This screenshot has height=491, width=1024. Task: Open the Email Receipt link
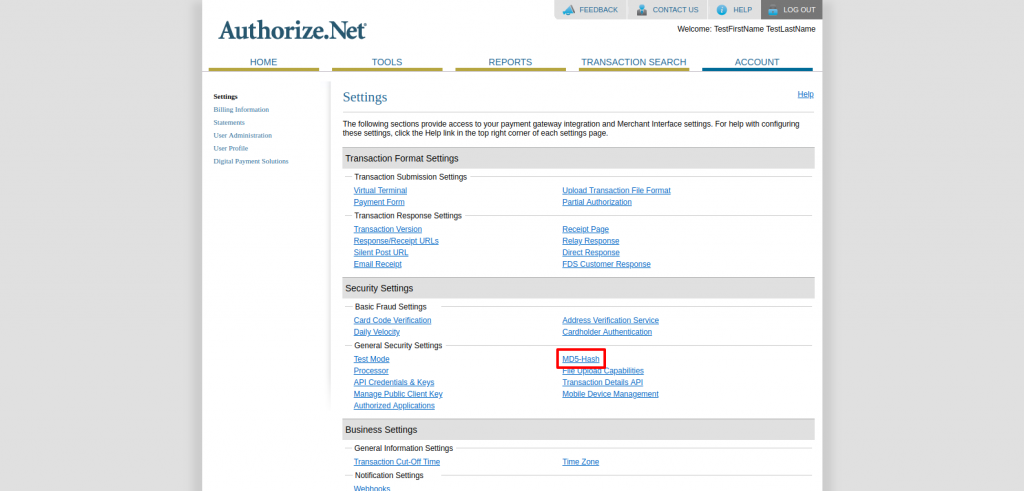[377, 264]
